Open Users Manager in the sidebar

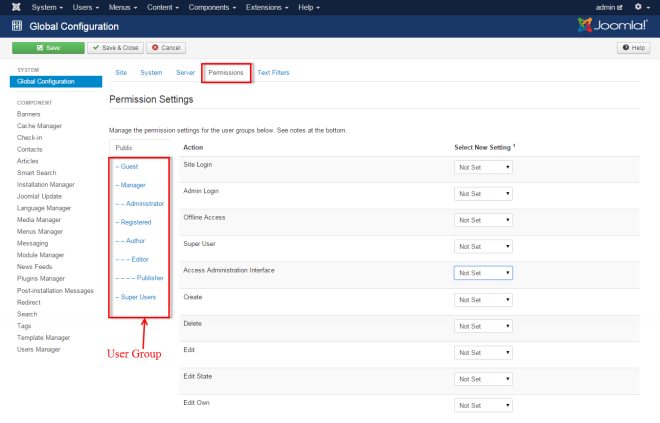[x=39, y=350]
